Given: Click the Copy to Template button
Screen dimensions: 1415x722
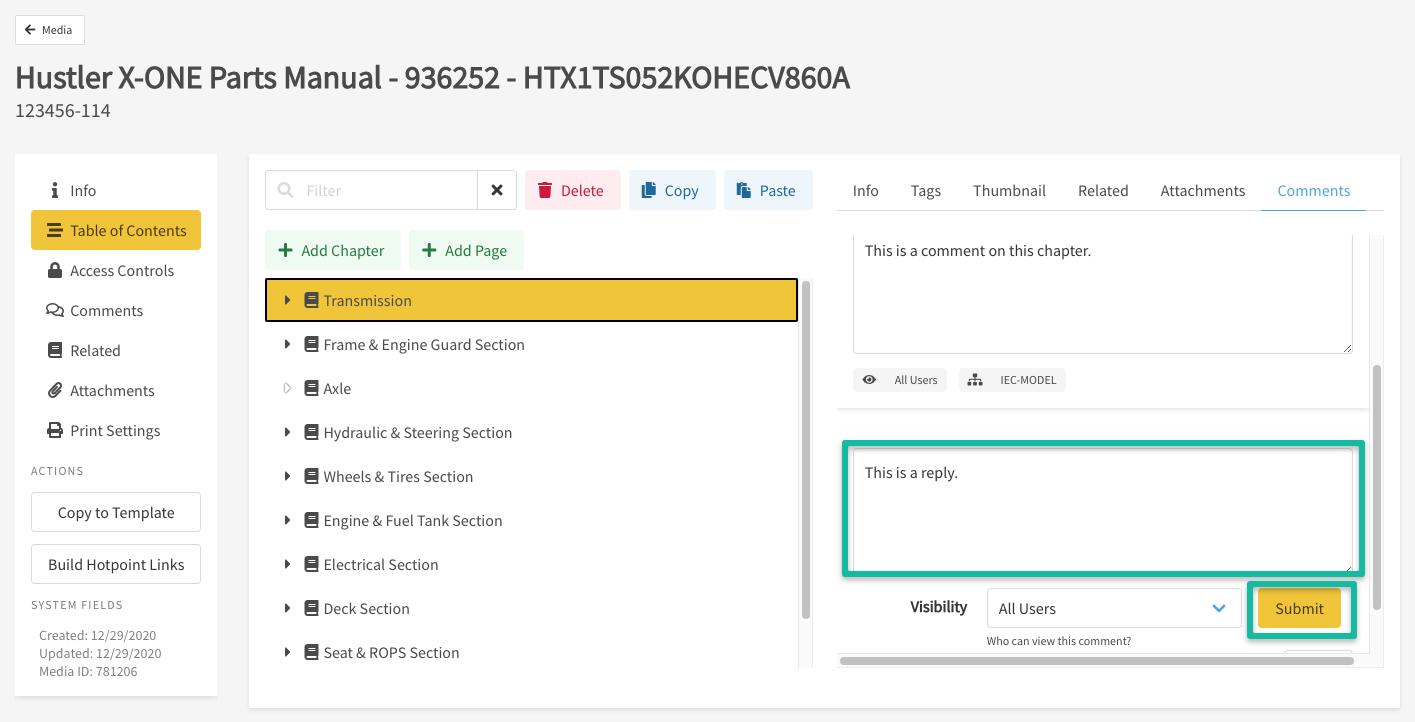Looking at the screenshot, I should 116,512.
